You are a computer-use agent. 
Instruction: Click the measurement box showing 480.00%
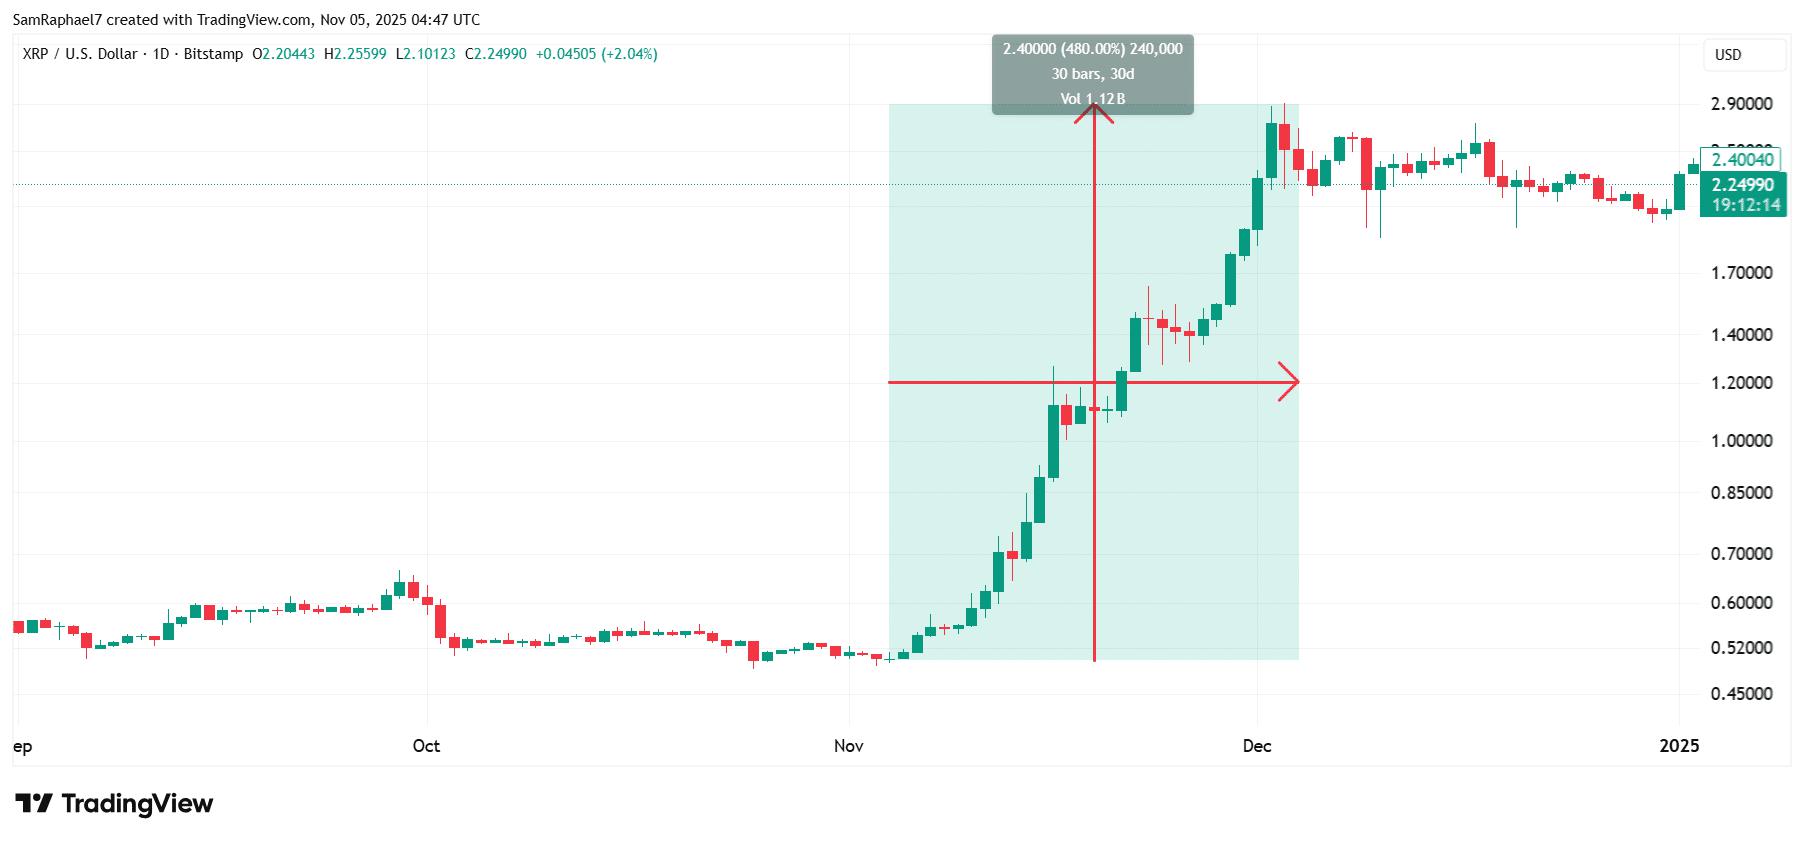tap(1092, 48)
